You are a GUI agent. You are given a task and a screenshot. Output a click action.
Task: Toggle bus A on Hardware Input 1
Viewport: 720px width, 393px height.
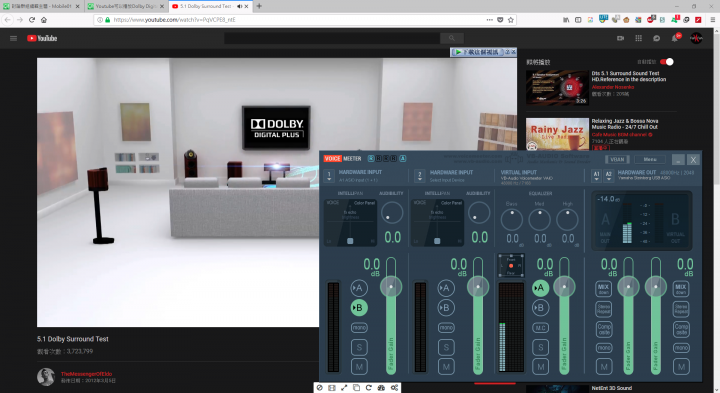(x=359, y=288)
